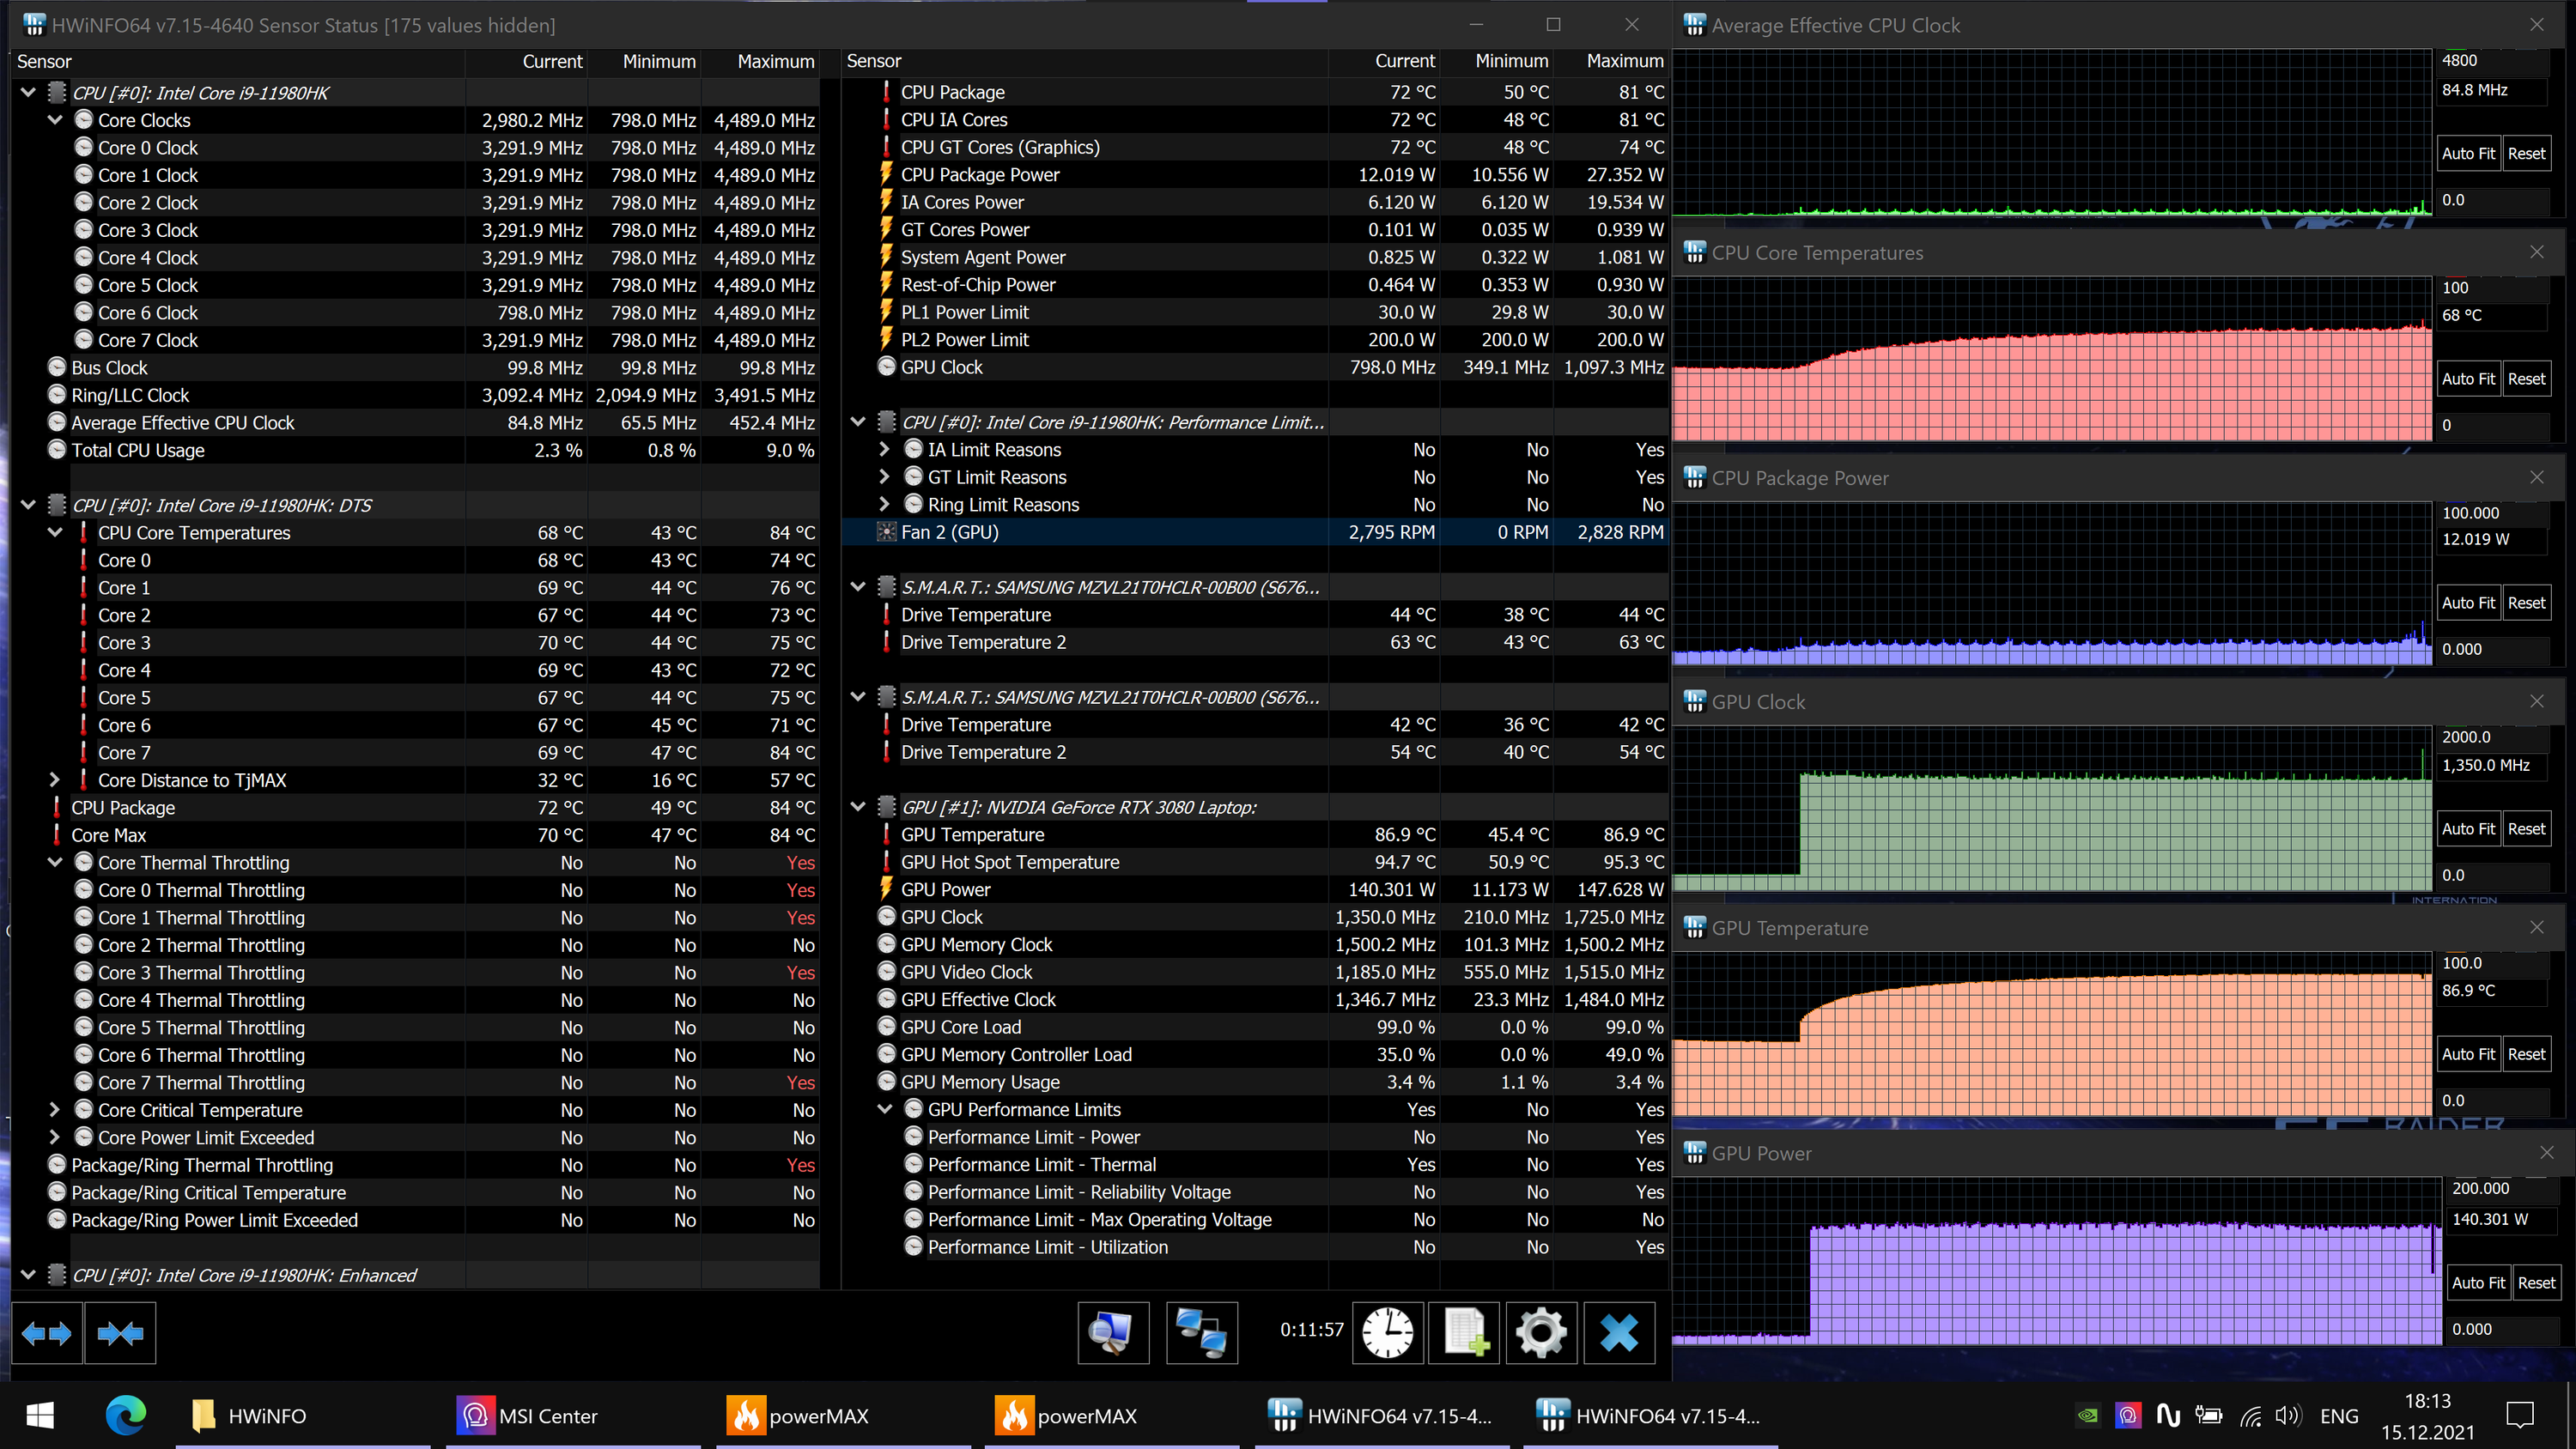The image size is (2576, 1449).
Task: Open sensor settings gear icon
Action: pos(1541,1333)
